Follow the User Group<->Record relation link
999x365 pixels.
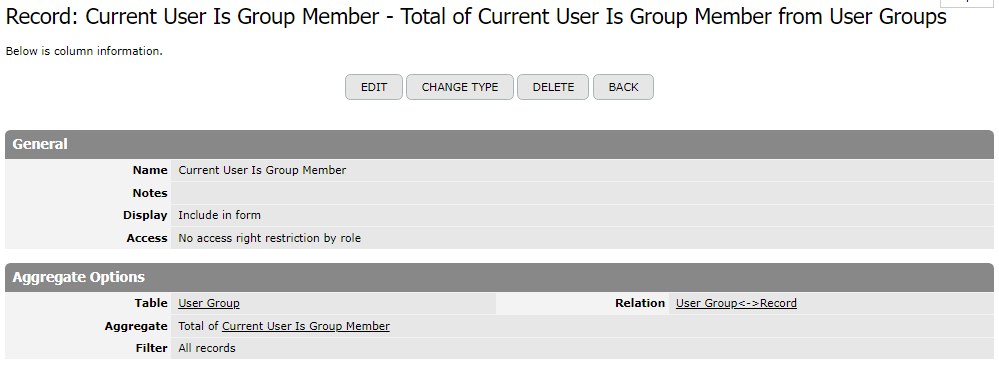pyautogui.click(x=736, y=303)
